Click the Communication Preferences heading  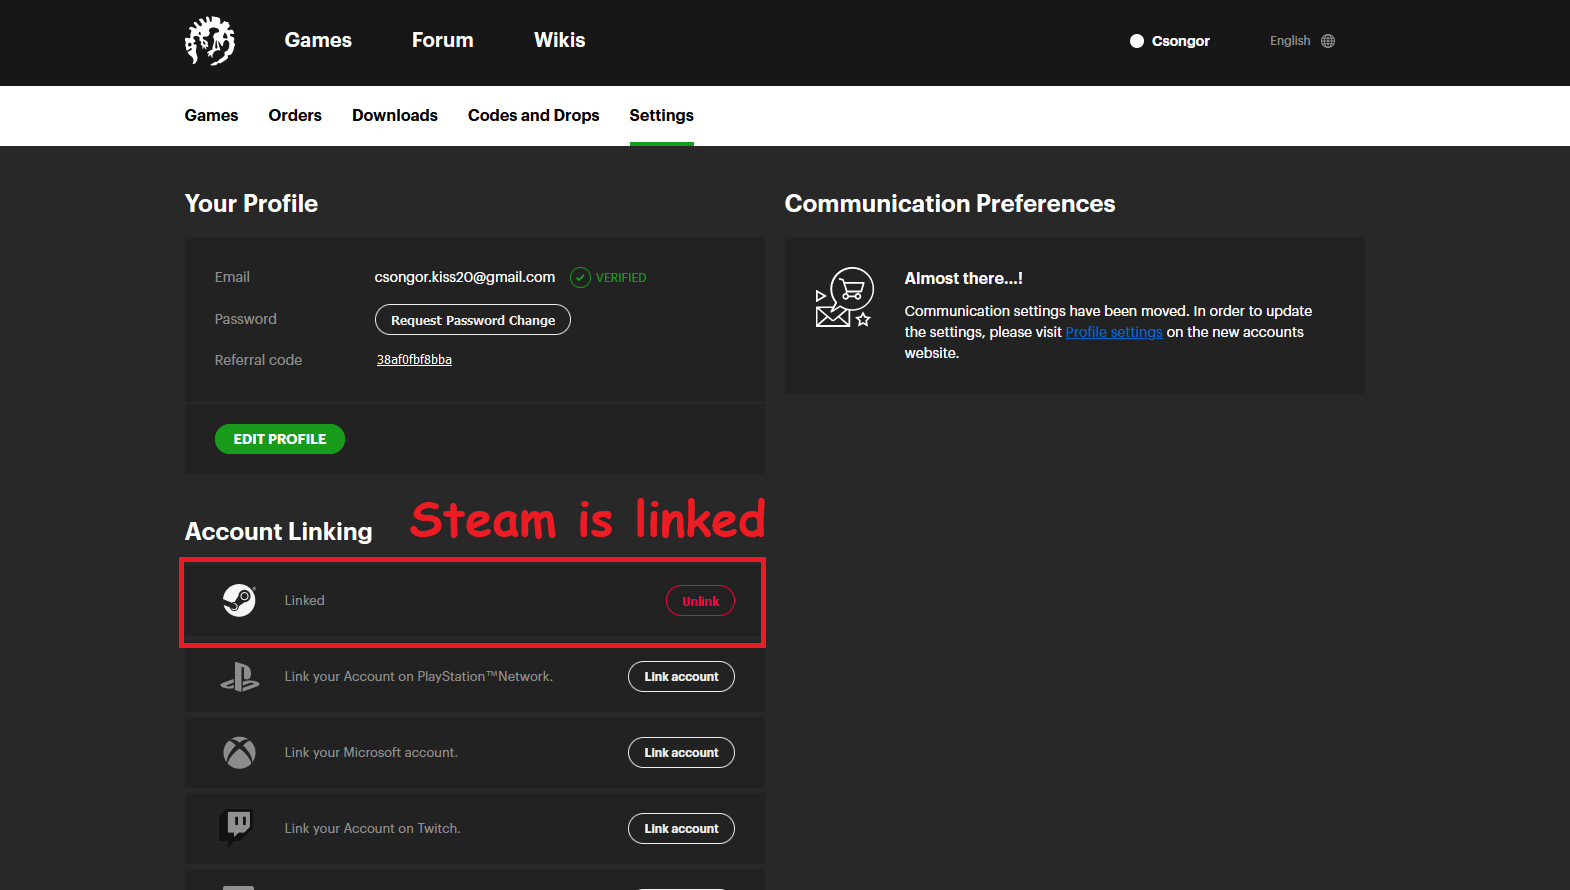pyautogui.click(x=950, y=204)
